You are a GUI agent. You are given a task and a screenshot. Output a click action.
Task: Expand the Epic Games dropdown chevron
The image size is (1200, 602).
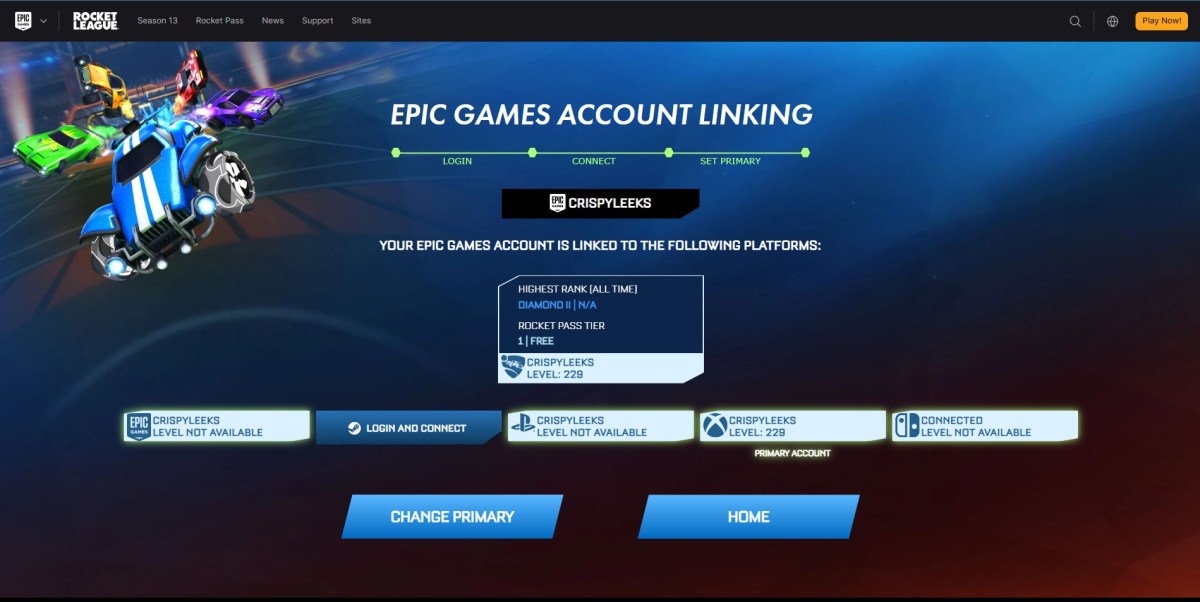click(43, 21)
